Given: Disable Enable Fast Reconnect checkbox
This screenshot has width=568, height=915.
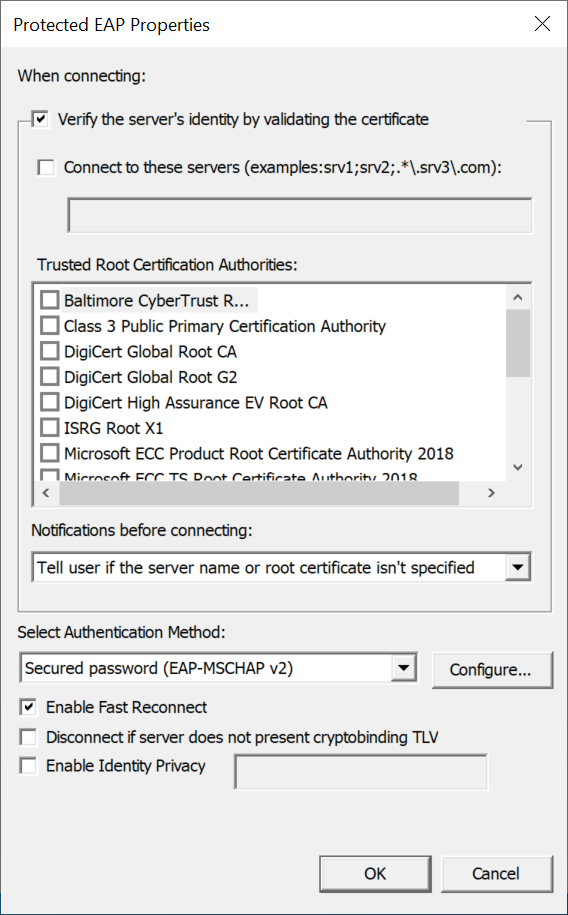Looking at the screenshot, I should tap(28, 707).
